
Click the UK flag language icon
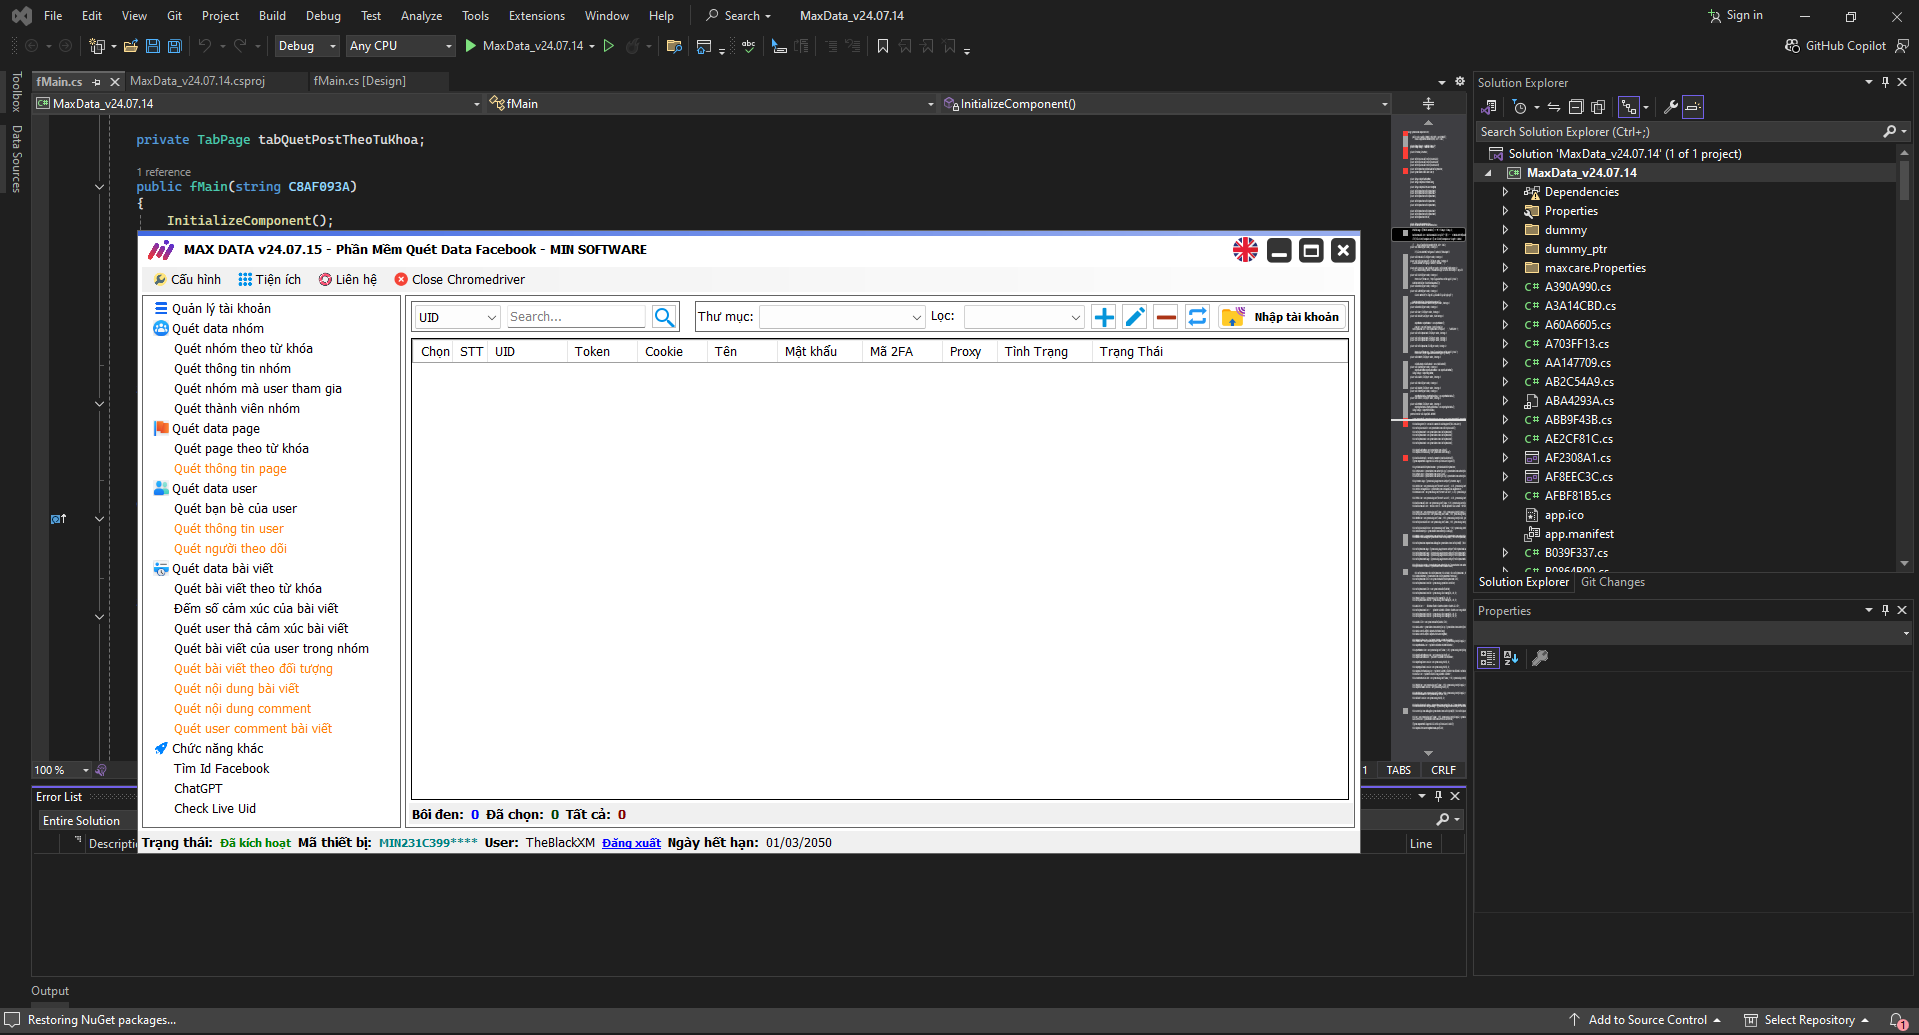pos(1245,250)
